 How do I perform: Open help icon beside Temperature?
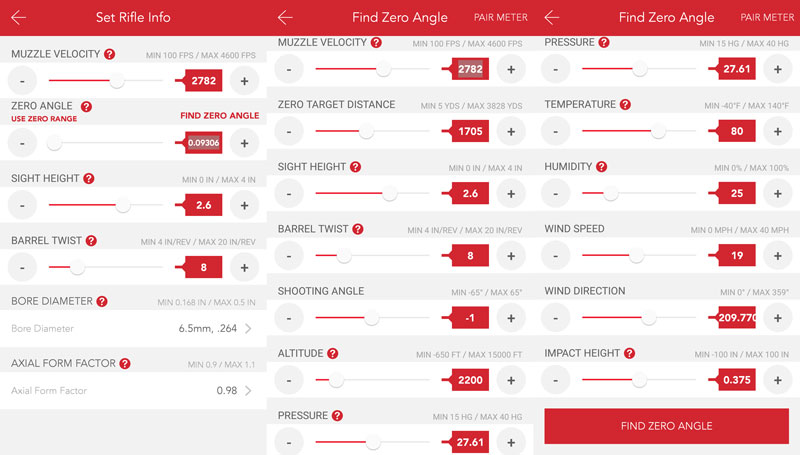click(625, 105)
